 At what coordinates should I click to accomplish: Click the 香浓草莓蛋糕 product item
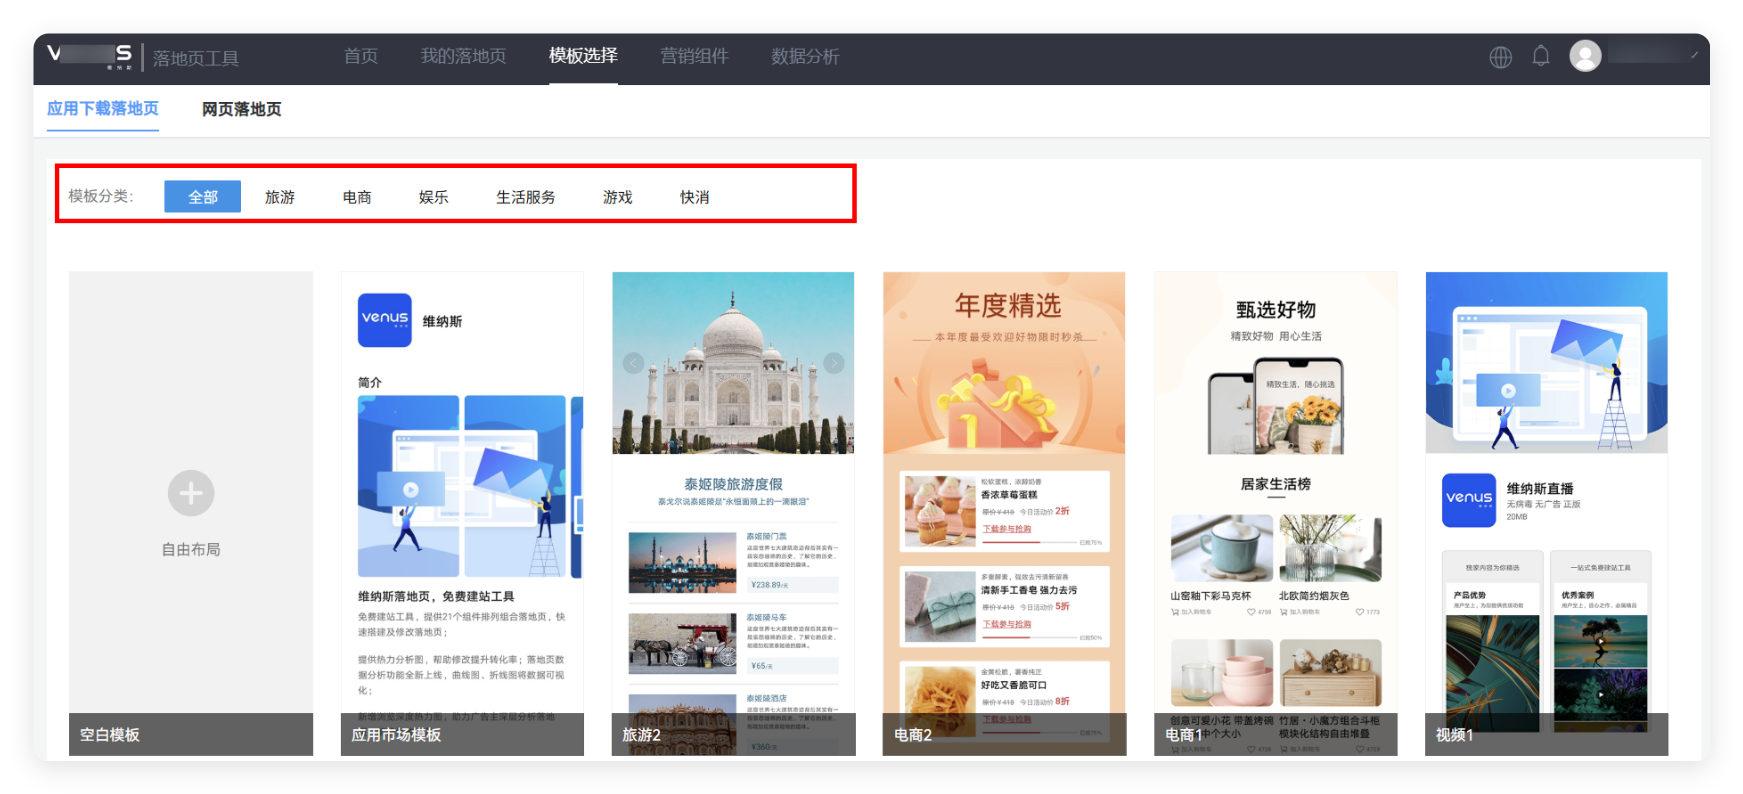pos(1004,511)
